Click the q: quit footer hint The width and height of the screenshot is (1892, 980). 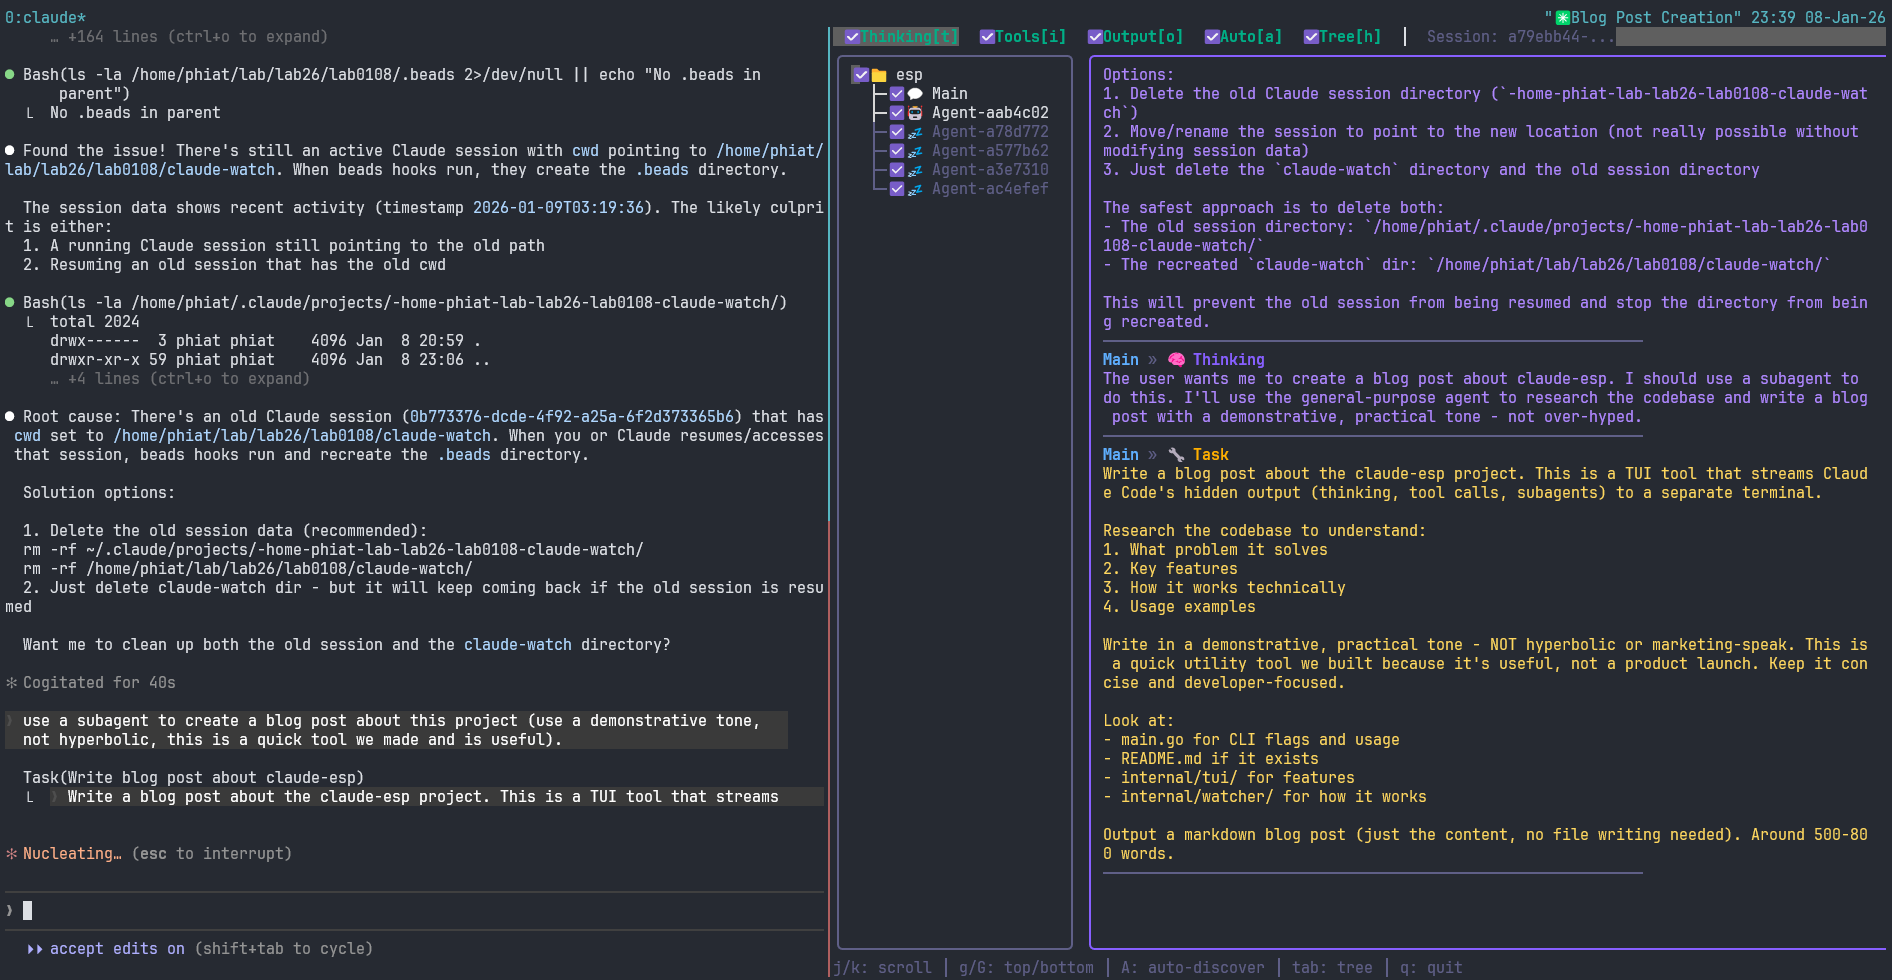click(1431, 968)
